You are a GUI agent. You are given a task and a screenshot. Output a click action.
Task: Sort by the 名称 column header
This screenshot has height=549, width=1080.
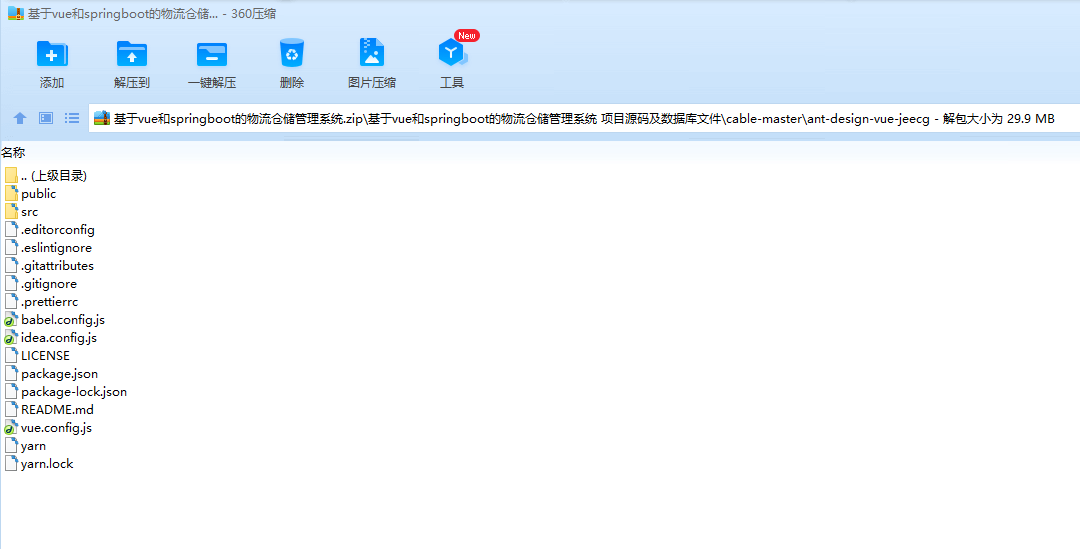pyautogui.click(x=13, y=152)
